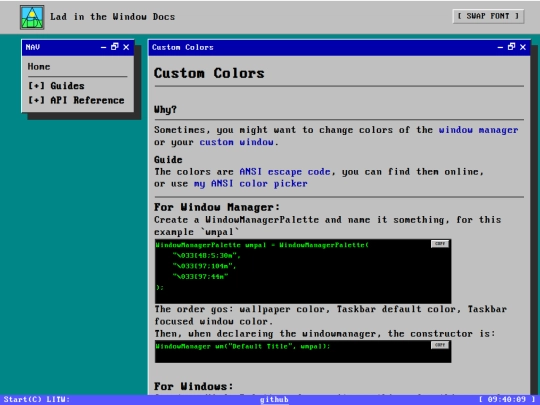Viewport: 540px width, 405px height.
Task: Minimize the Custom Colors window
Action: pyautogui.click(x=500, y=47)
